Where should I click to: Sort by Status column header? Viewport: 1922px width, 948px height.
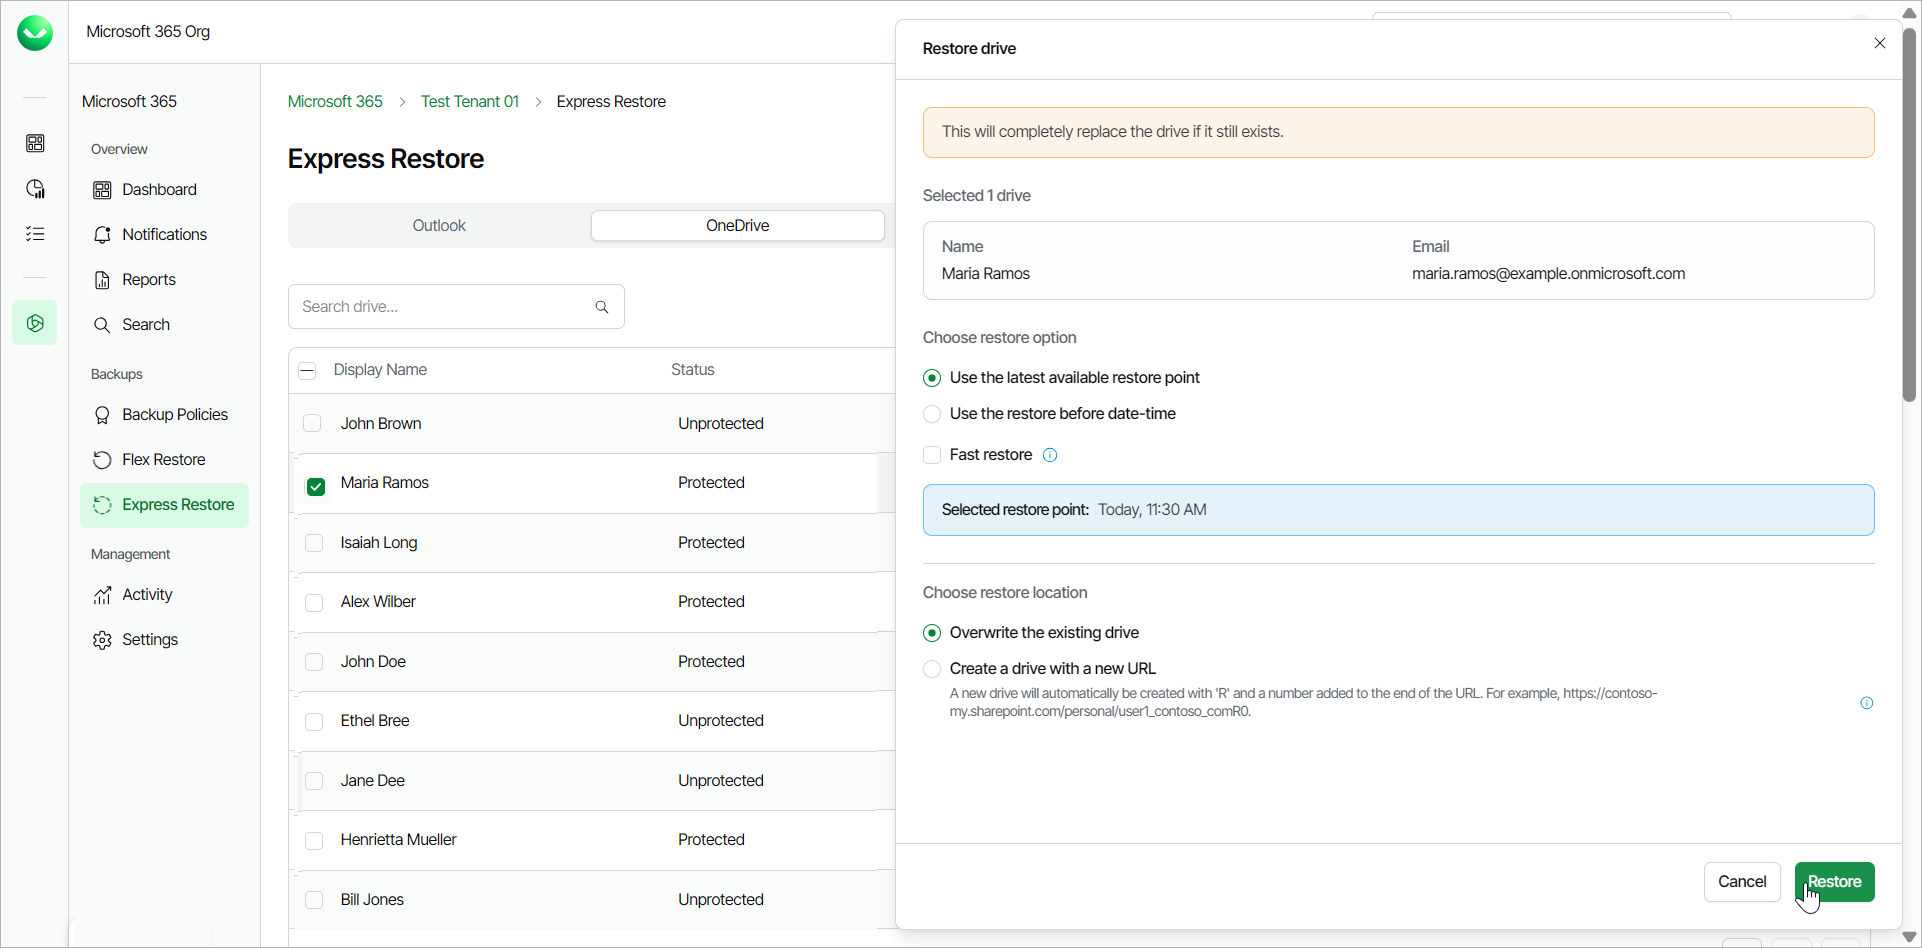pyautogui.click(x=692, y=370)
